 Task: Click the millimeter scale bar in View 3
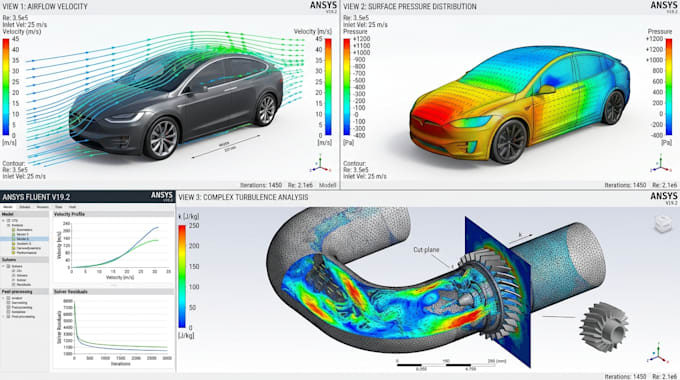(446, 365)
